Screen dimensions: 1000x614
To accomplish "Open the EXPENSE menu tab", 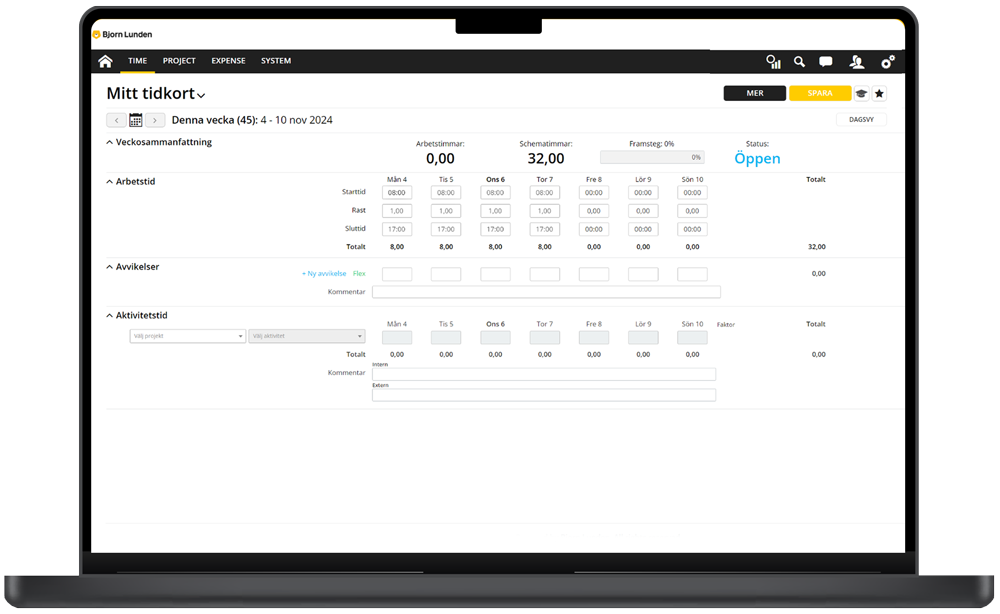I will [228, 61].
